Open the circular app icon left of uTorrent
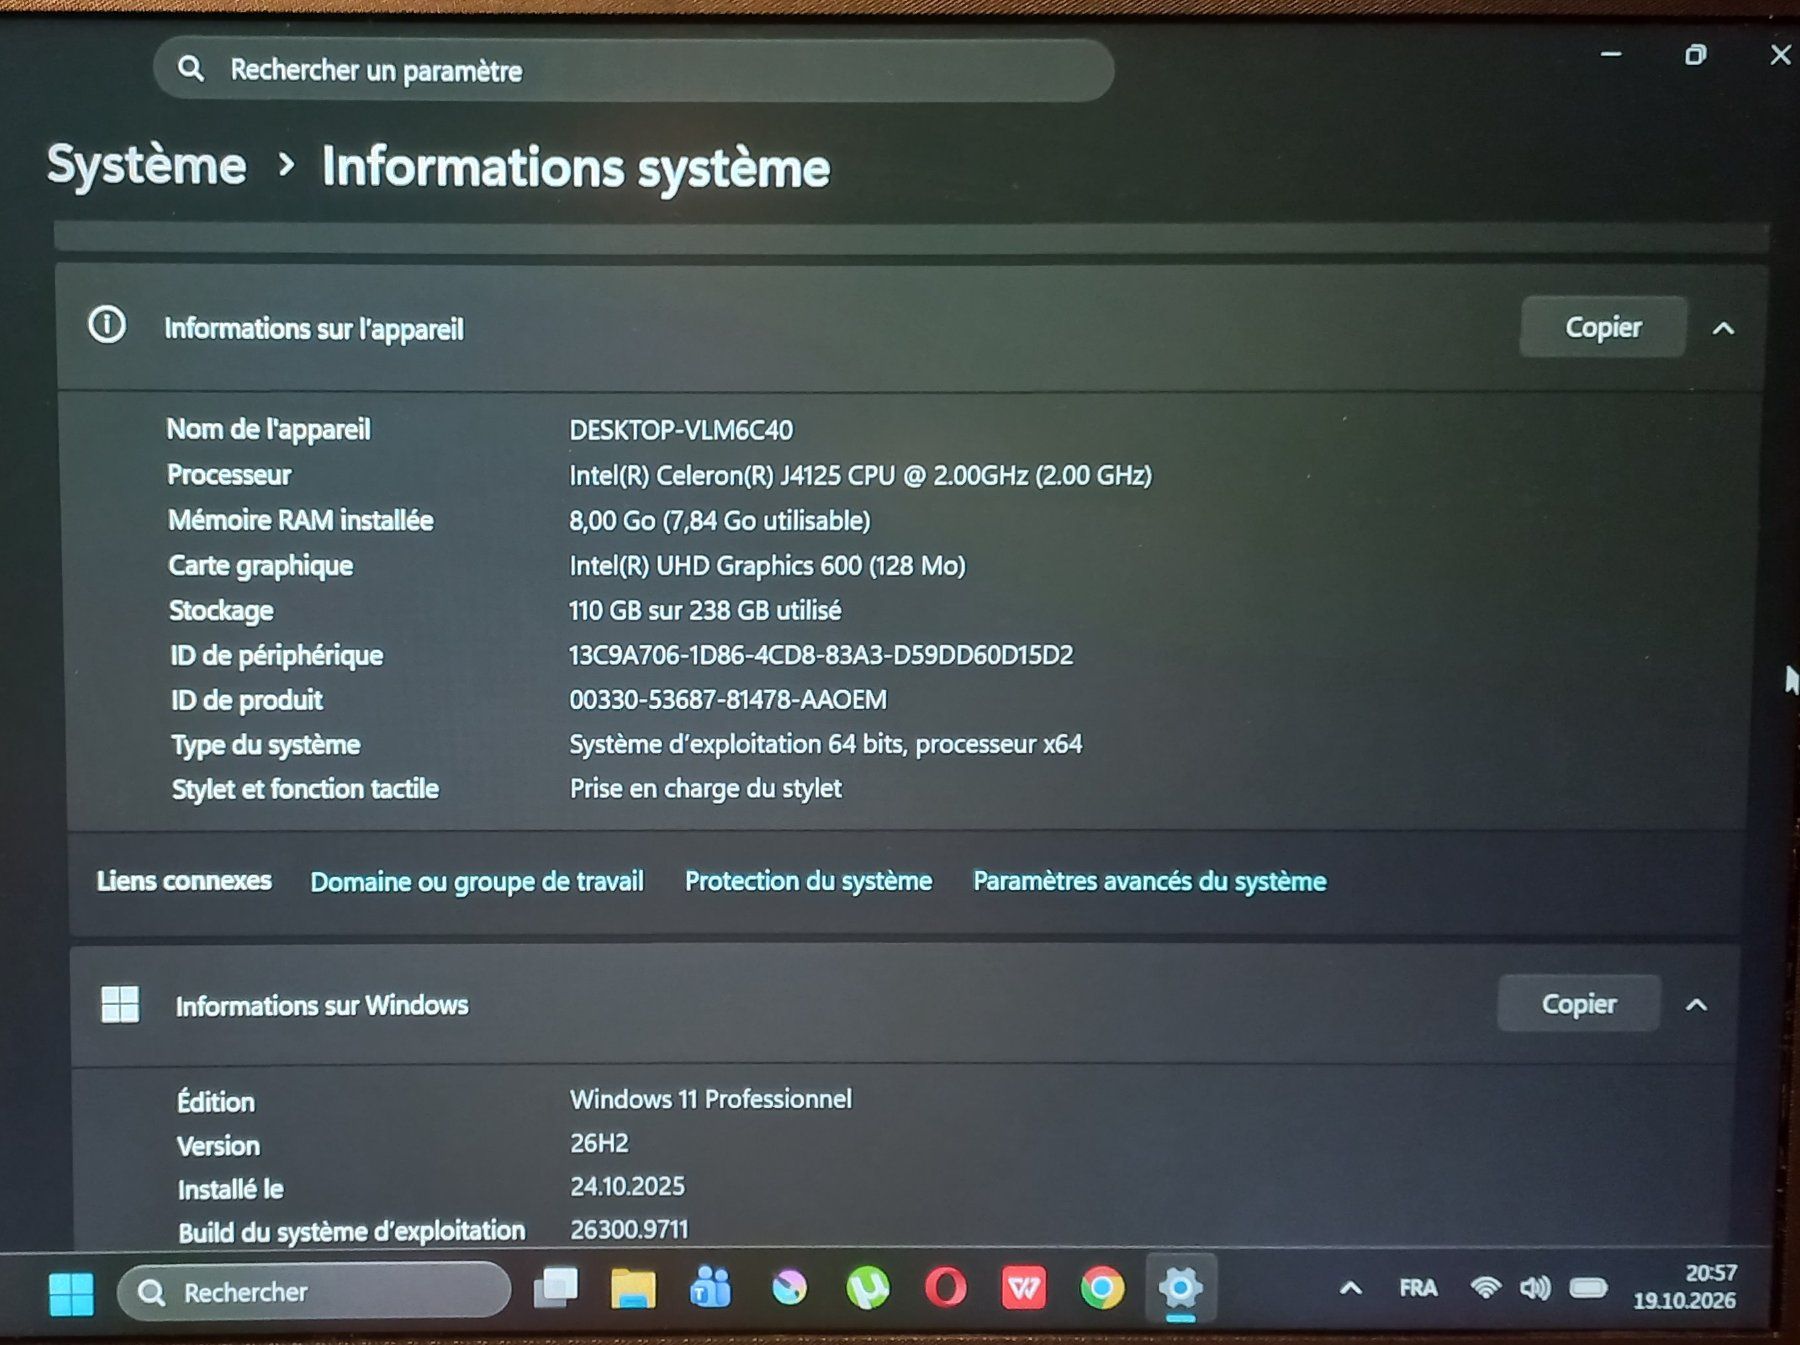The image size is (1800, 1345). [789, 1288]
